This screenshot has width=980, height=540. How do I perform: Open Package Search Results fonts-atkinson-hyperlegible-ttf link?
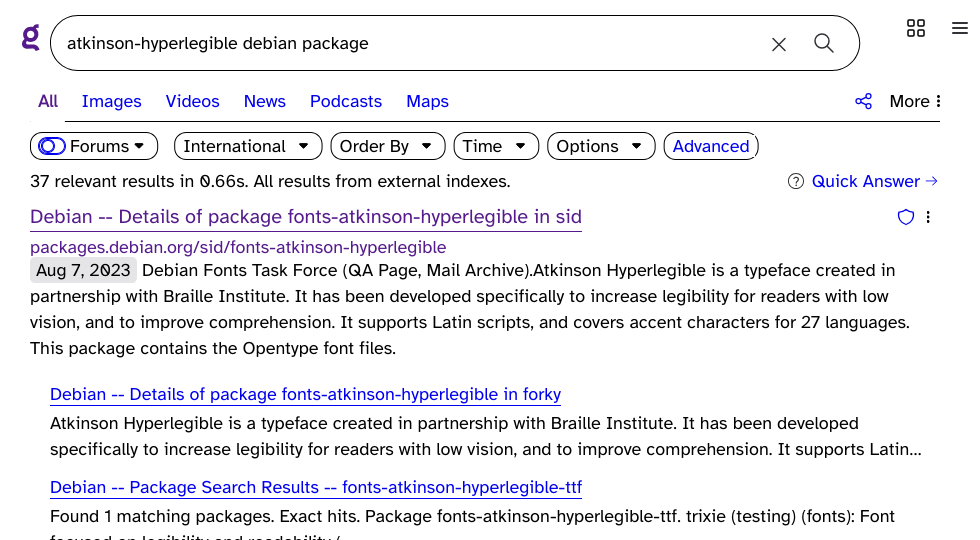[316, 488]
